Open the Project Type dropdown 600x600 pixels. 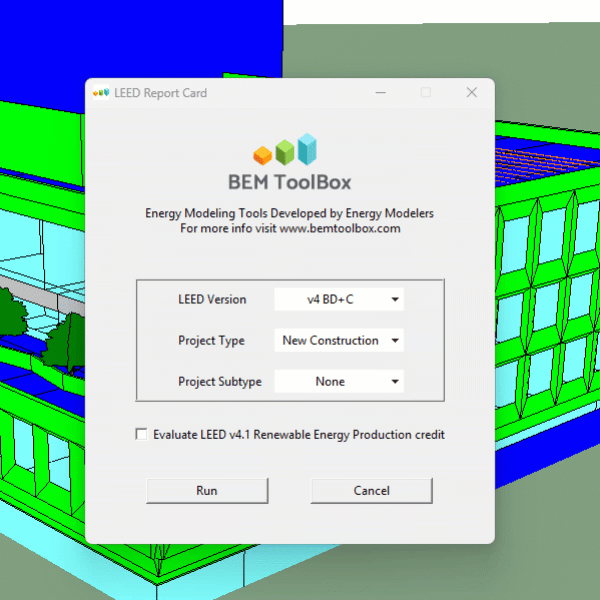tap(339, 340)
